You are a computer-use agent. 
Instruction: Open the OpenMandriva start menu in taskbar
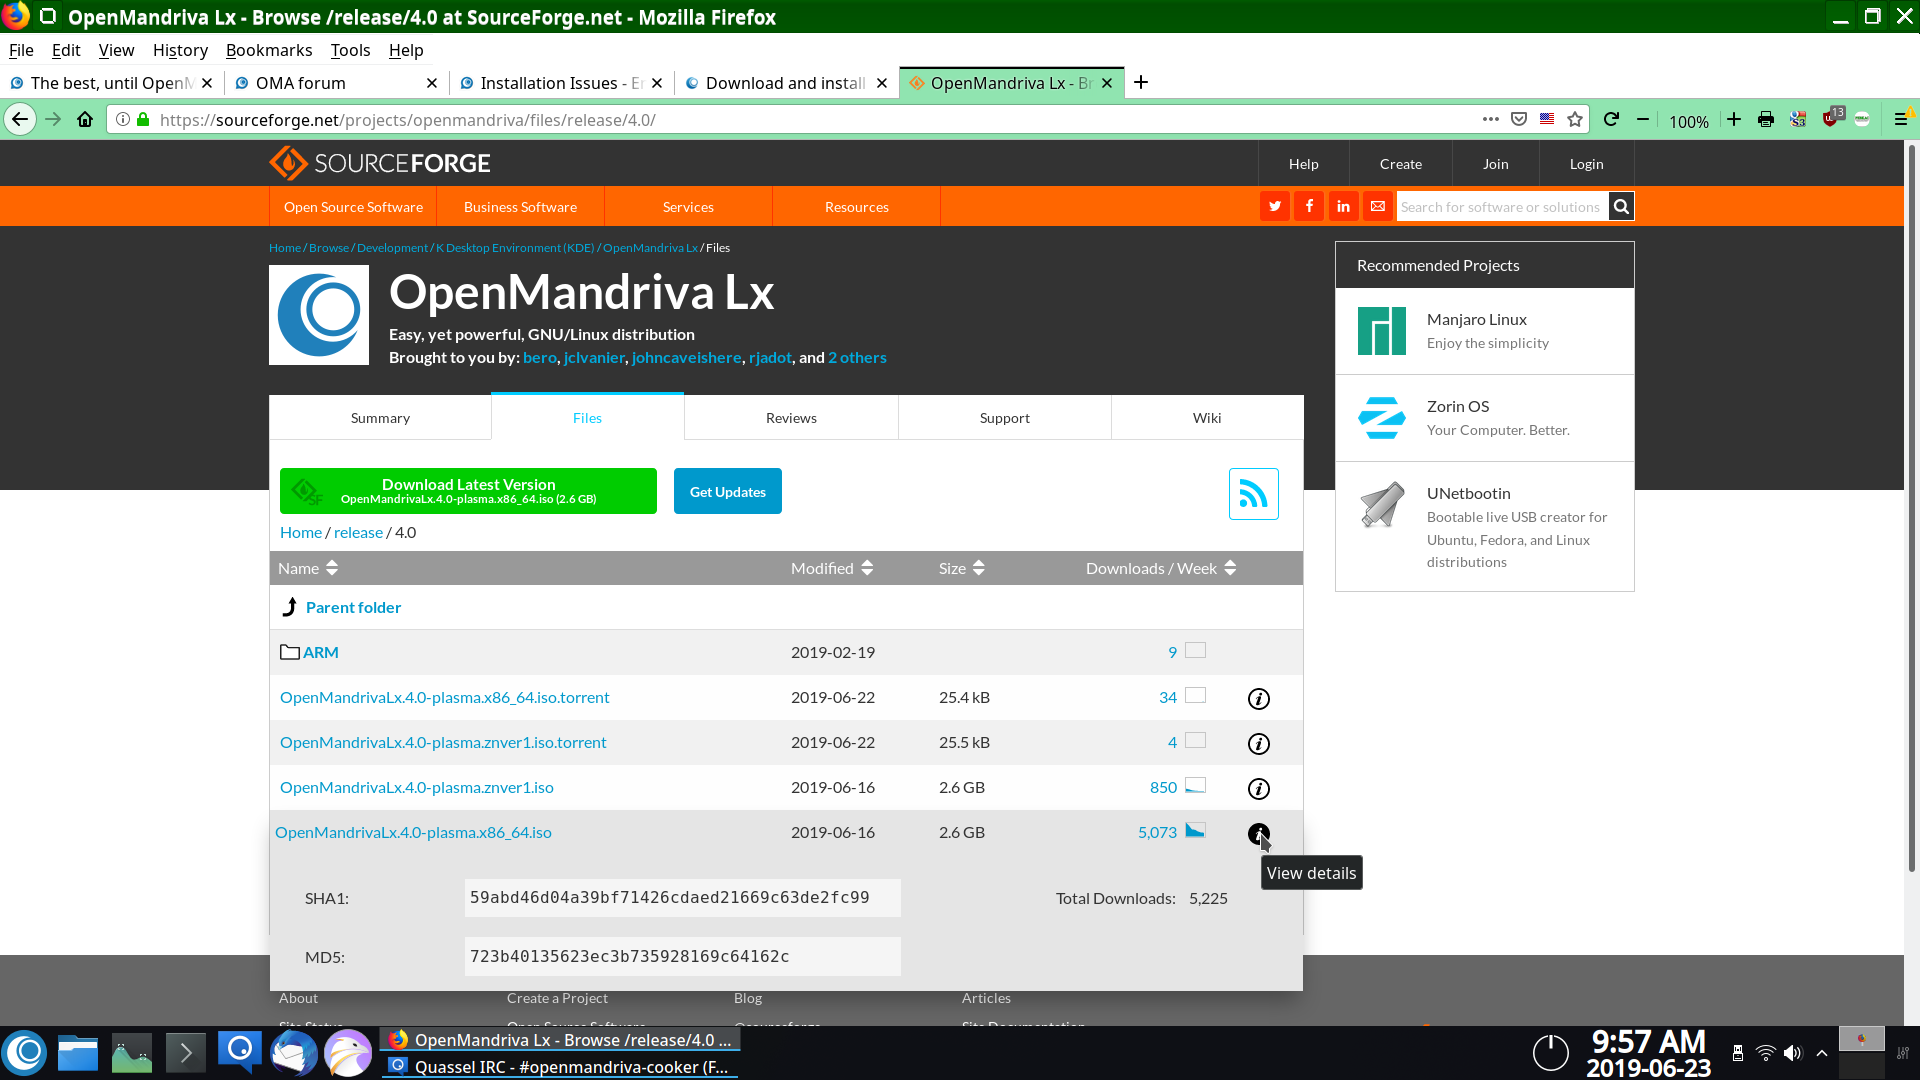click(x=26, y=1053)
